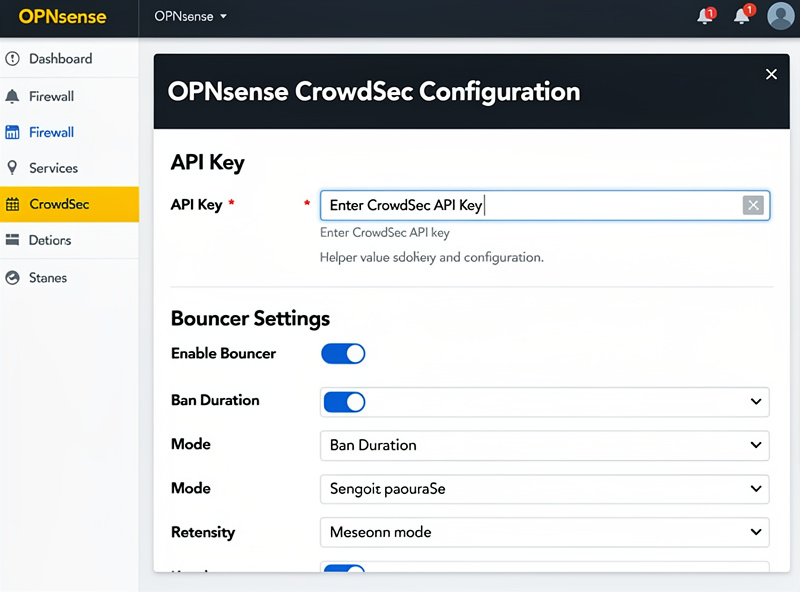Open the blue Firewall sidebar item

click(x=69, y=133)
